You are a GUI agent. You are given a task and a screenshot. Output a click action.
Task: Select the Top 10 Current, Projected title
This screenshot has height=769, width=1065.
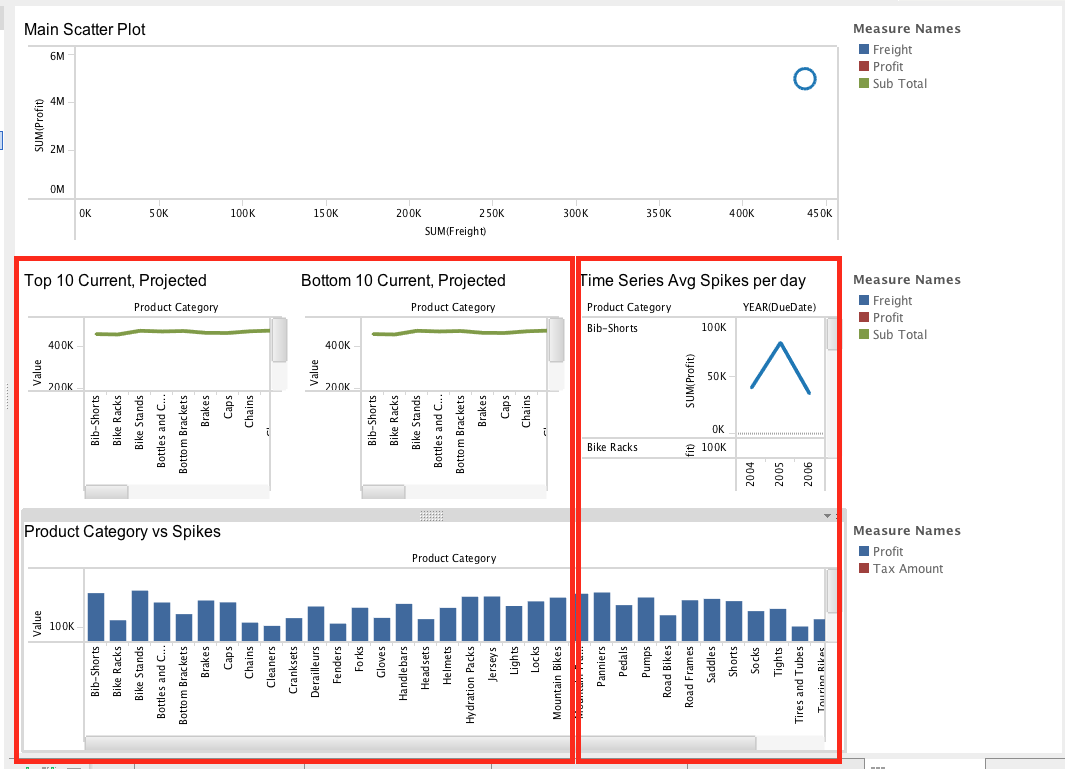tap(115, 281)
